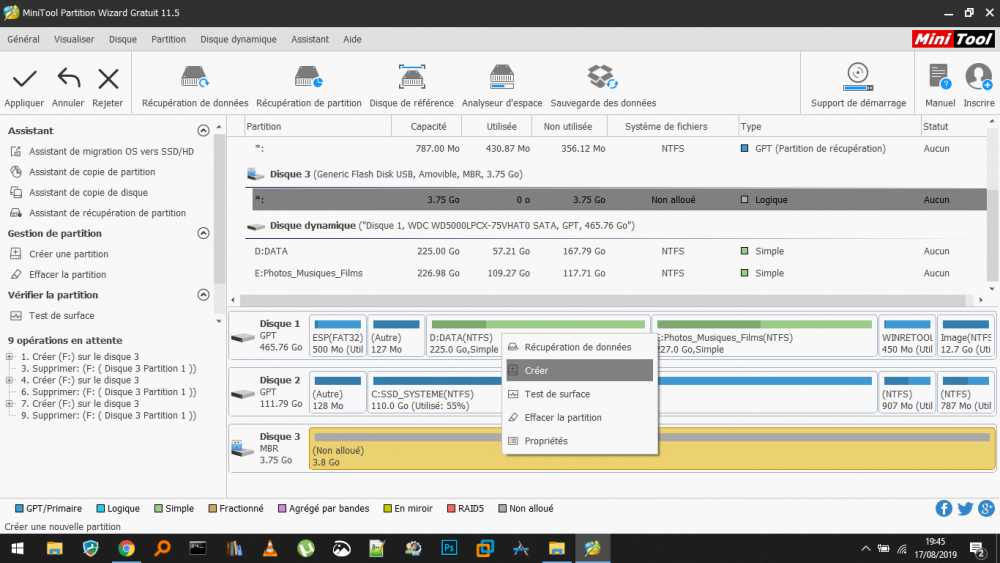The height and width of the screenshot is (563, 1000).
Task: Open Disque de référence benchmark
Action: pos(411,78)
